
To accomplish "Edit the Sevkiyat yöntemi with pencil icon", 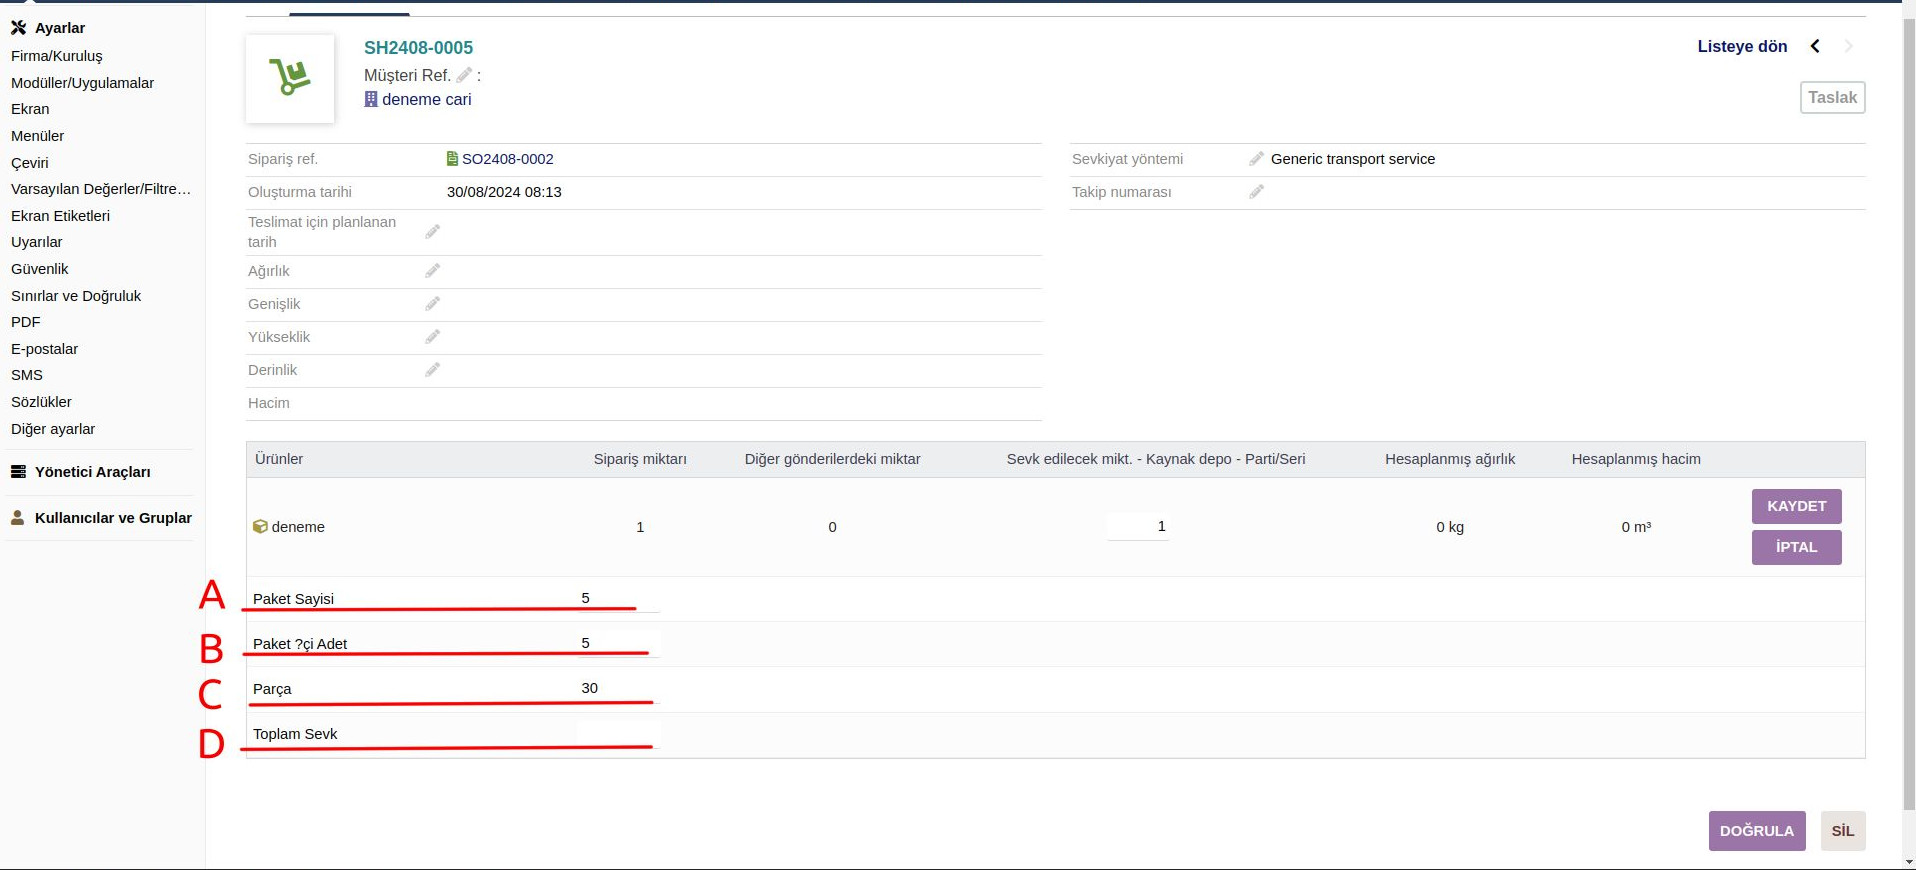I will 1256,159.
